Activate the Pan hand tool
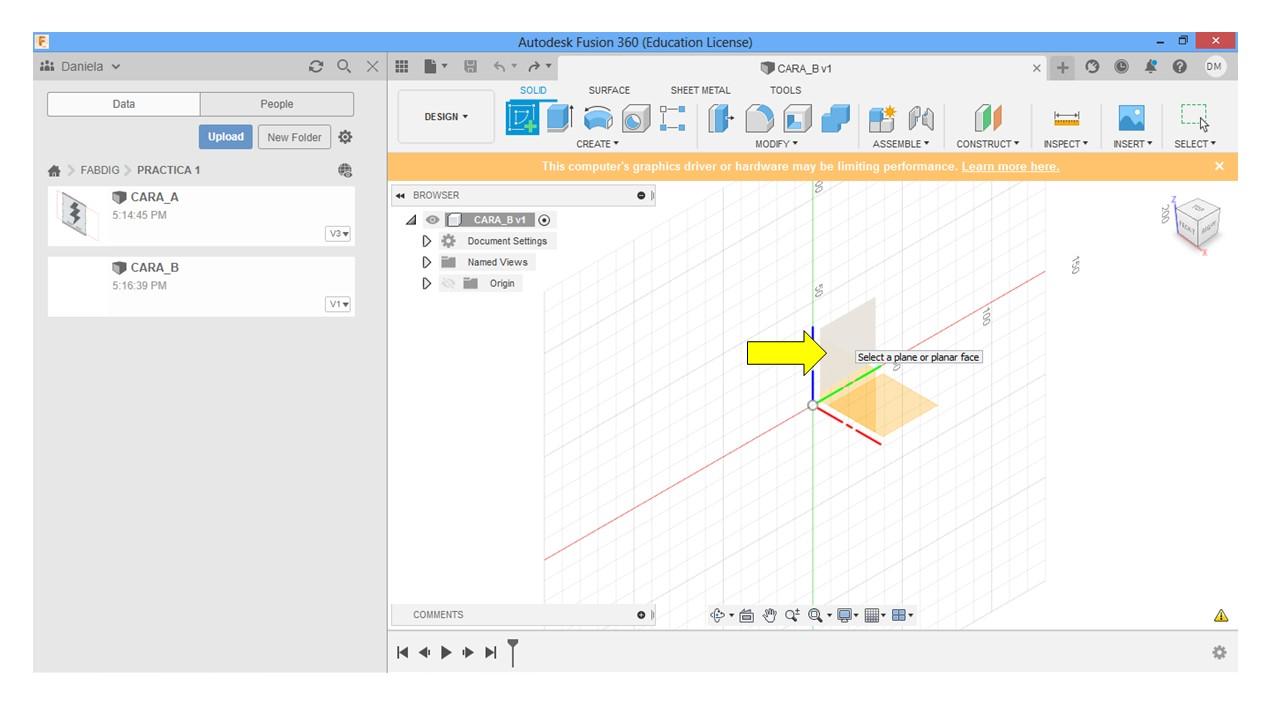 (769, 616)
